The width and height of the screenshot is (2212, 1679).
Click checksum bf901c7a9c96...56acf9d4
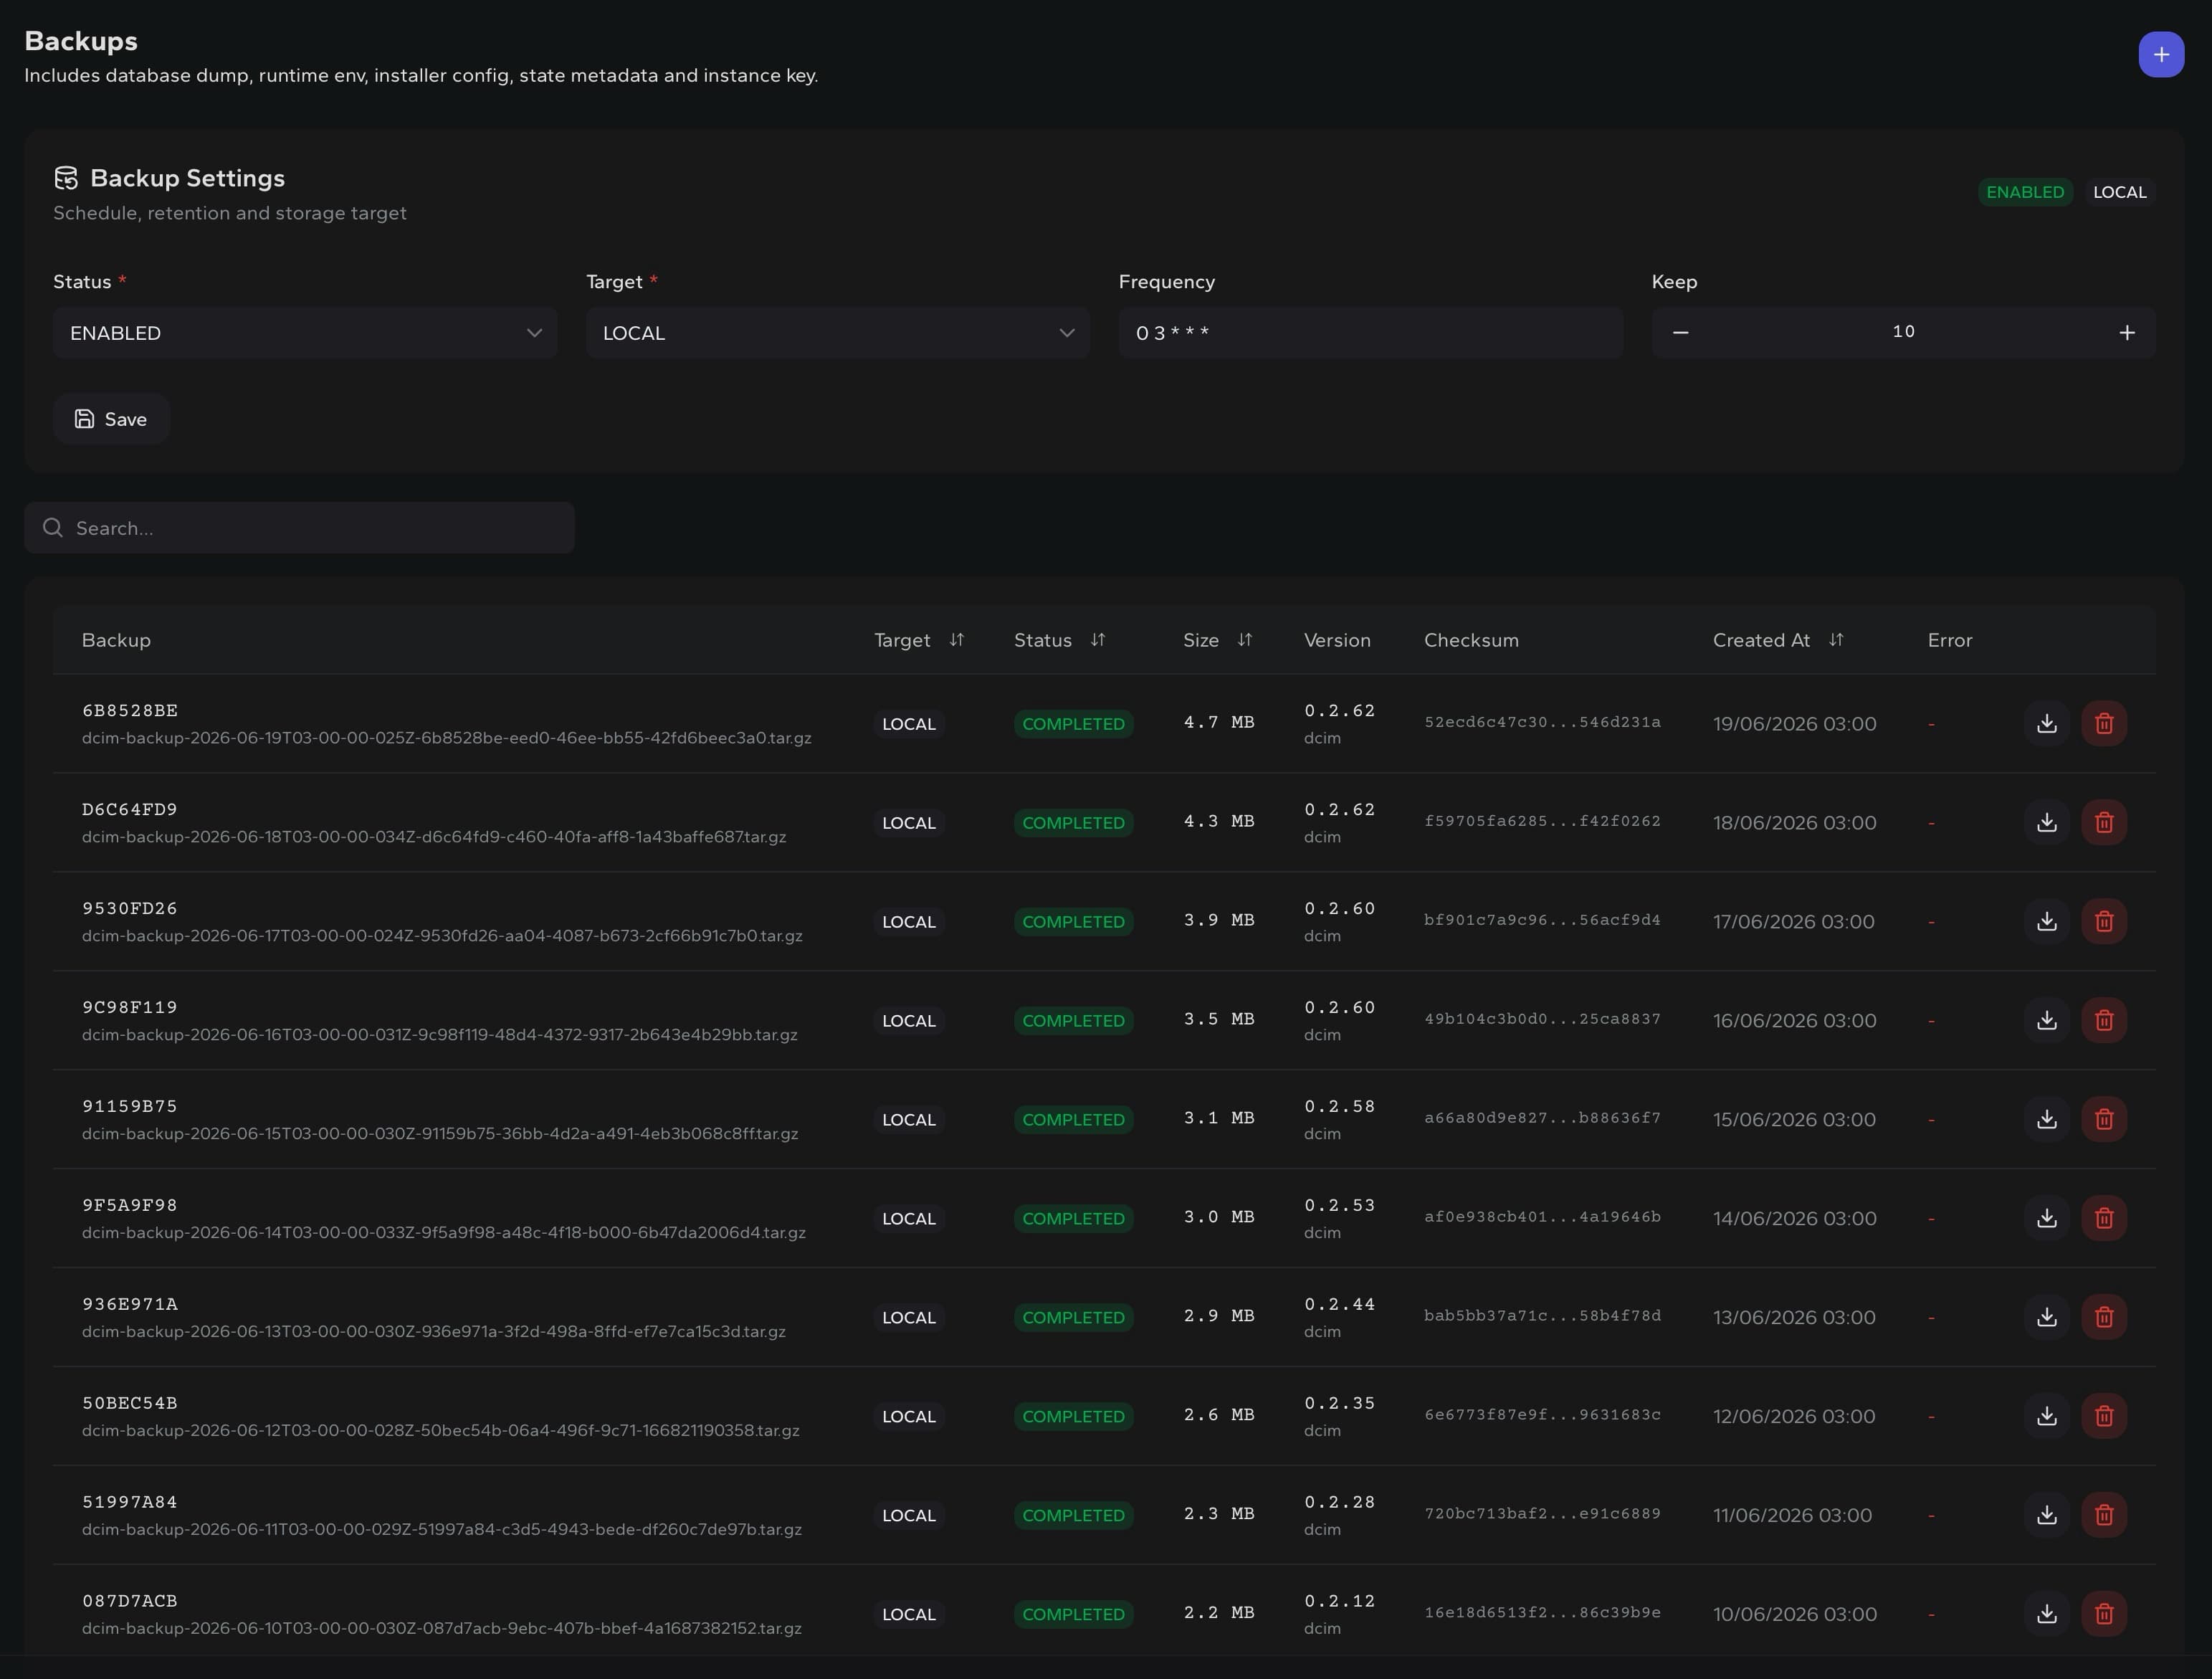pyautogui.click(x=1542, y=920)
